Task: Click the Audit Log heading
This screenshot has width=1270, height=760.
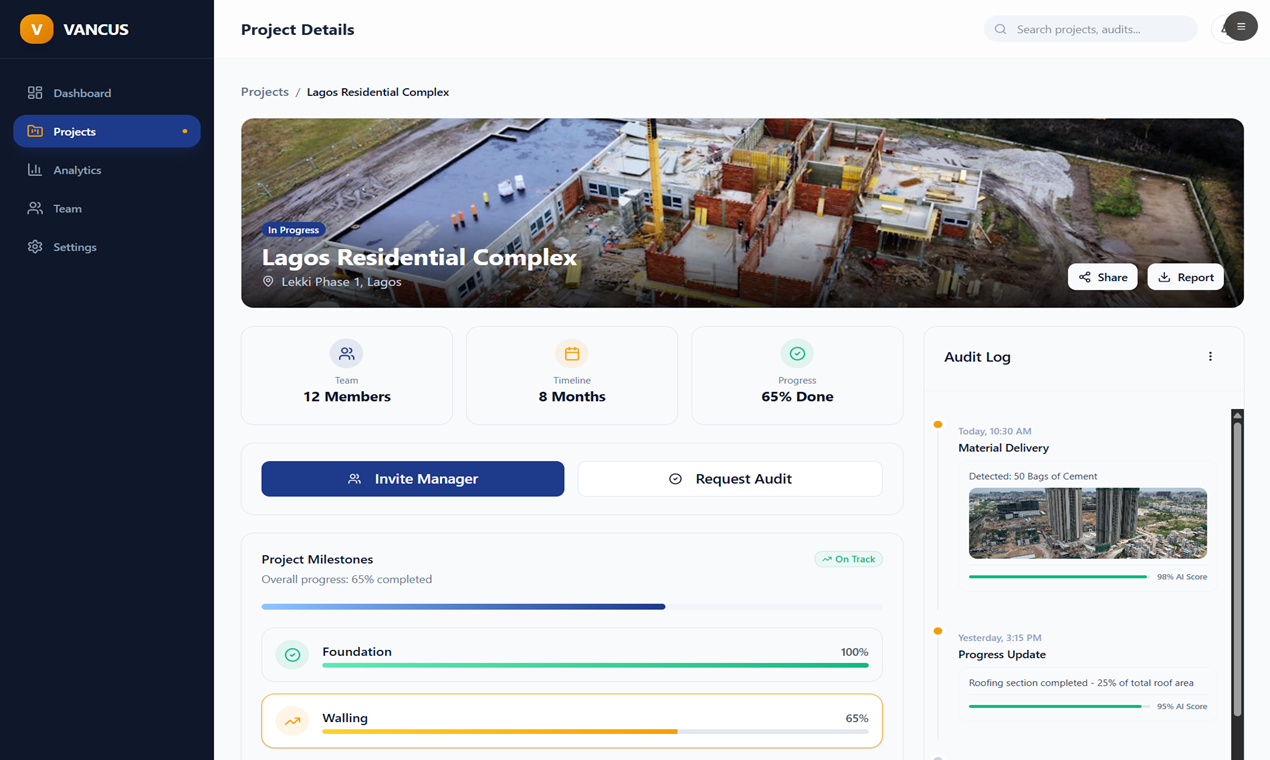Action: point(977,357)
